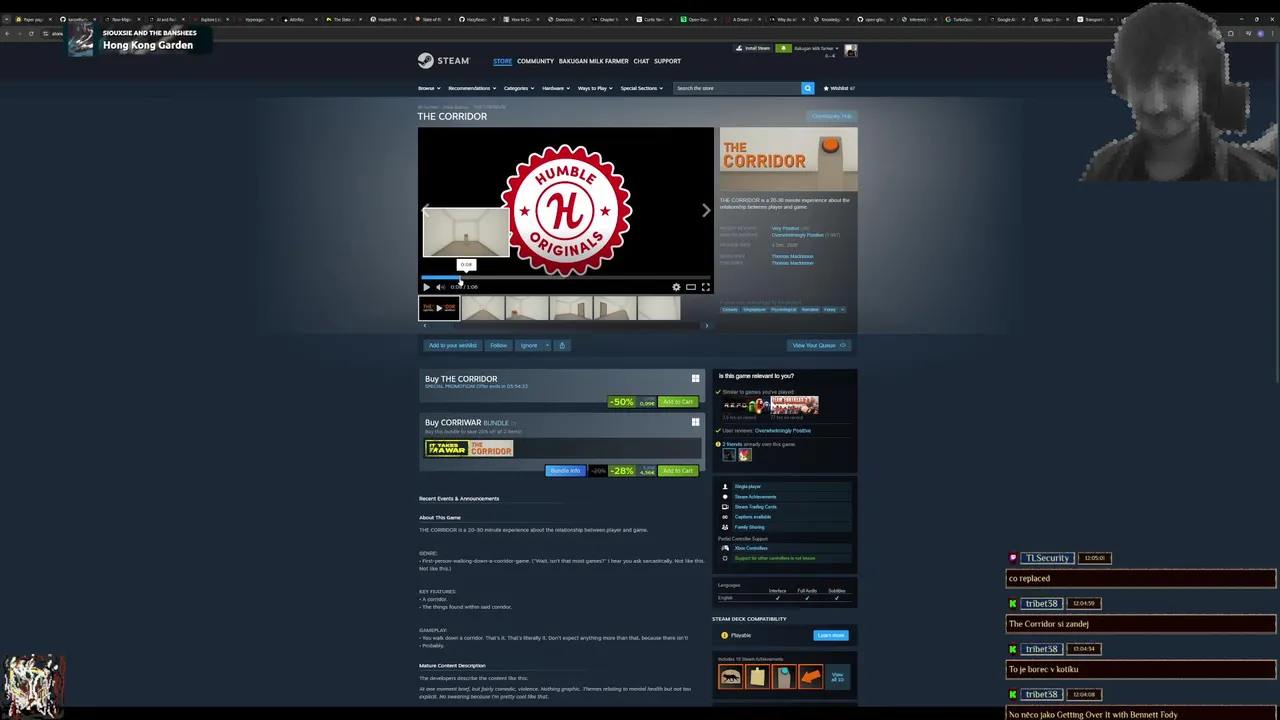Click the Single-player feature icon
This screenshot has height=720, width=1280.
[x=725, y=486]
